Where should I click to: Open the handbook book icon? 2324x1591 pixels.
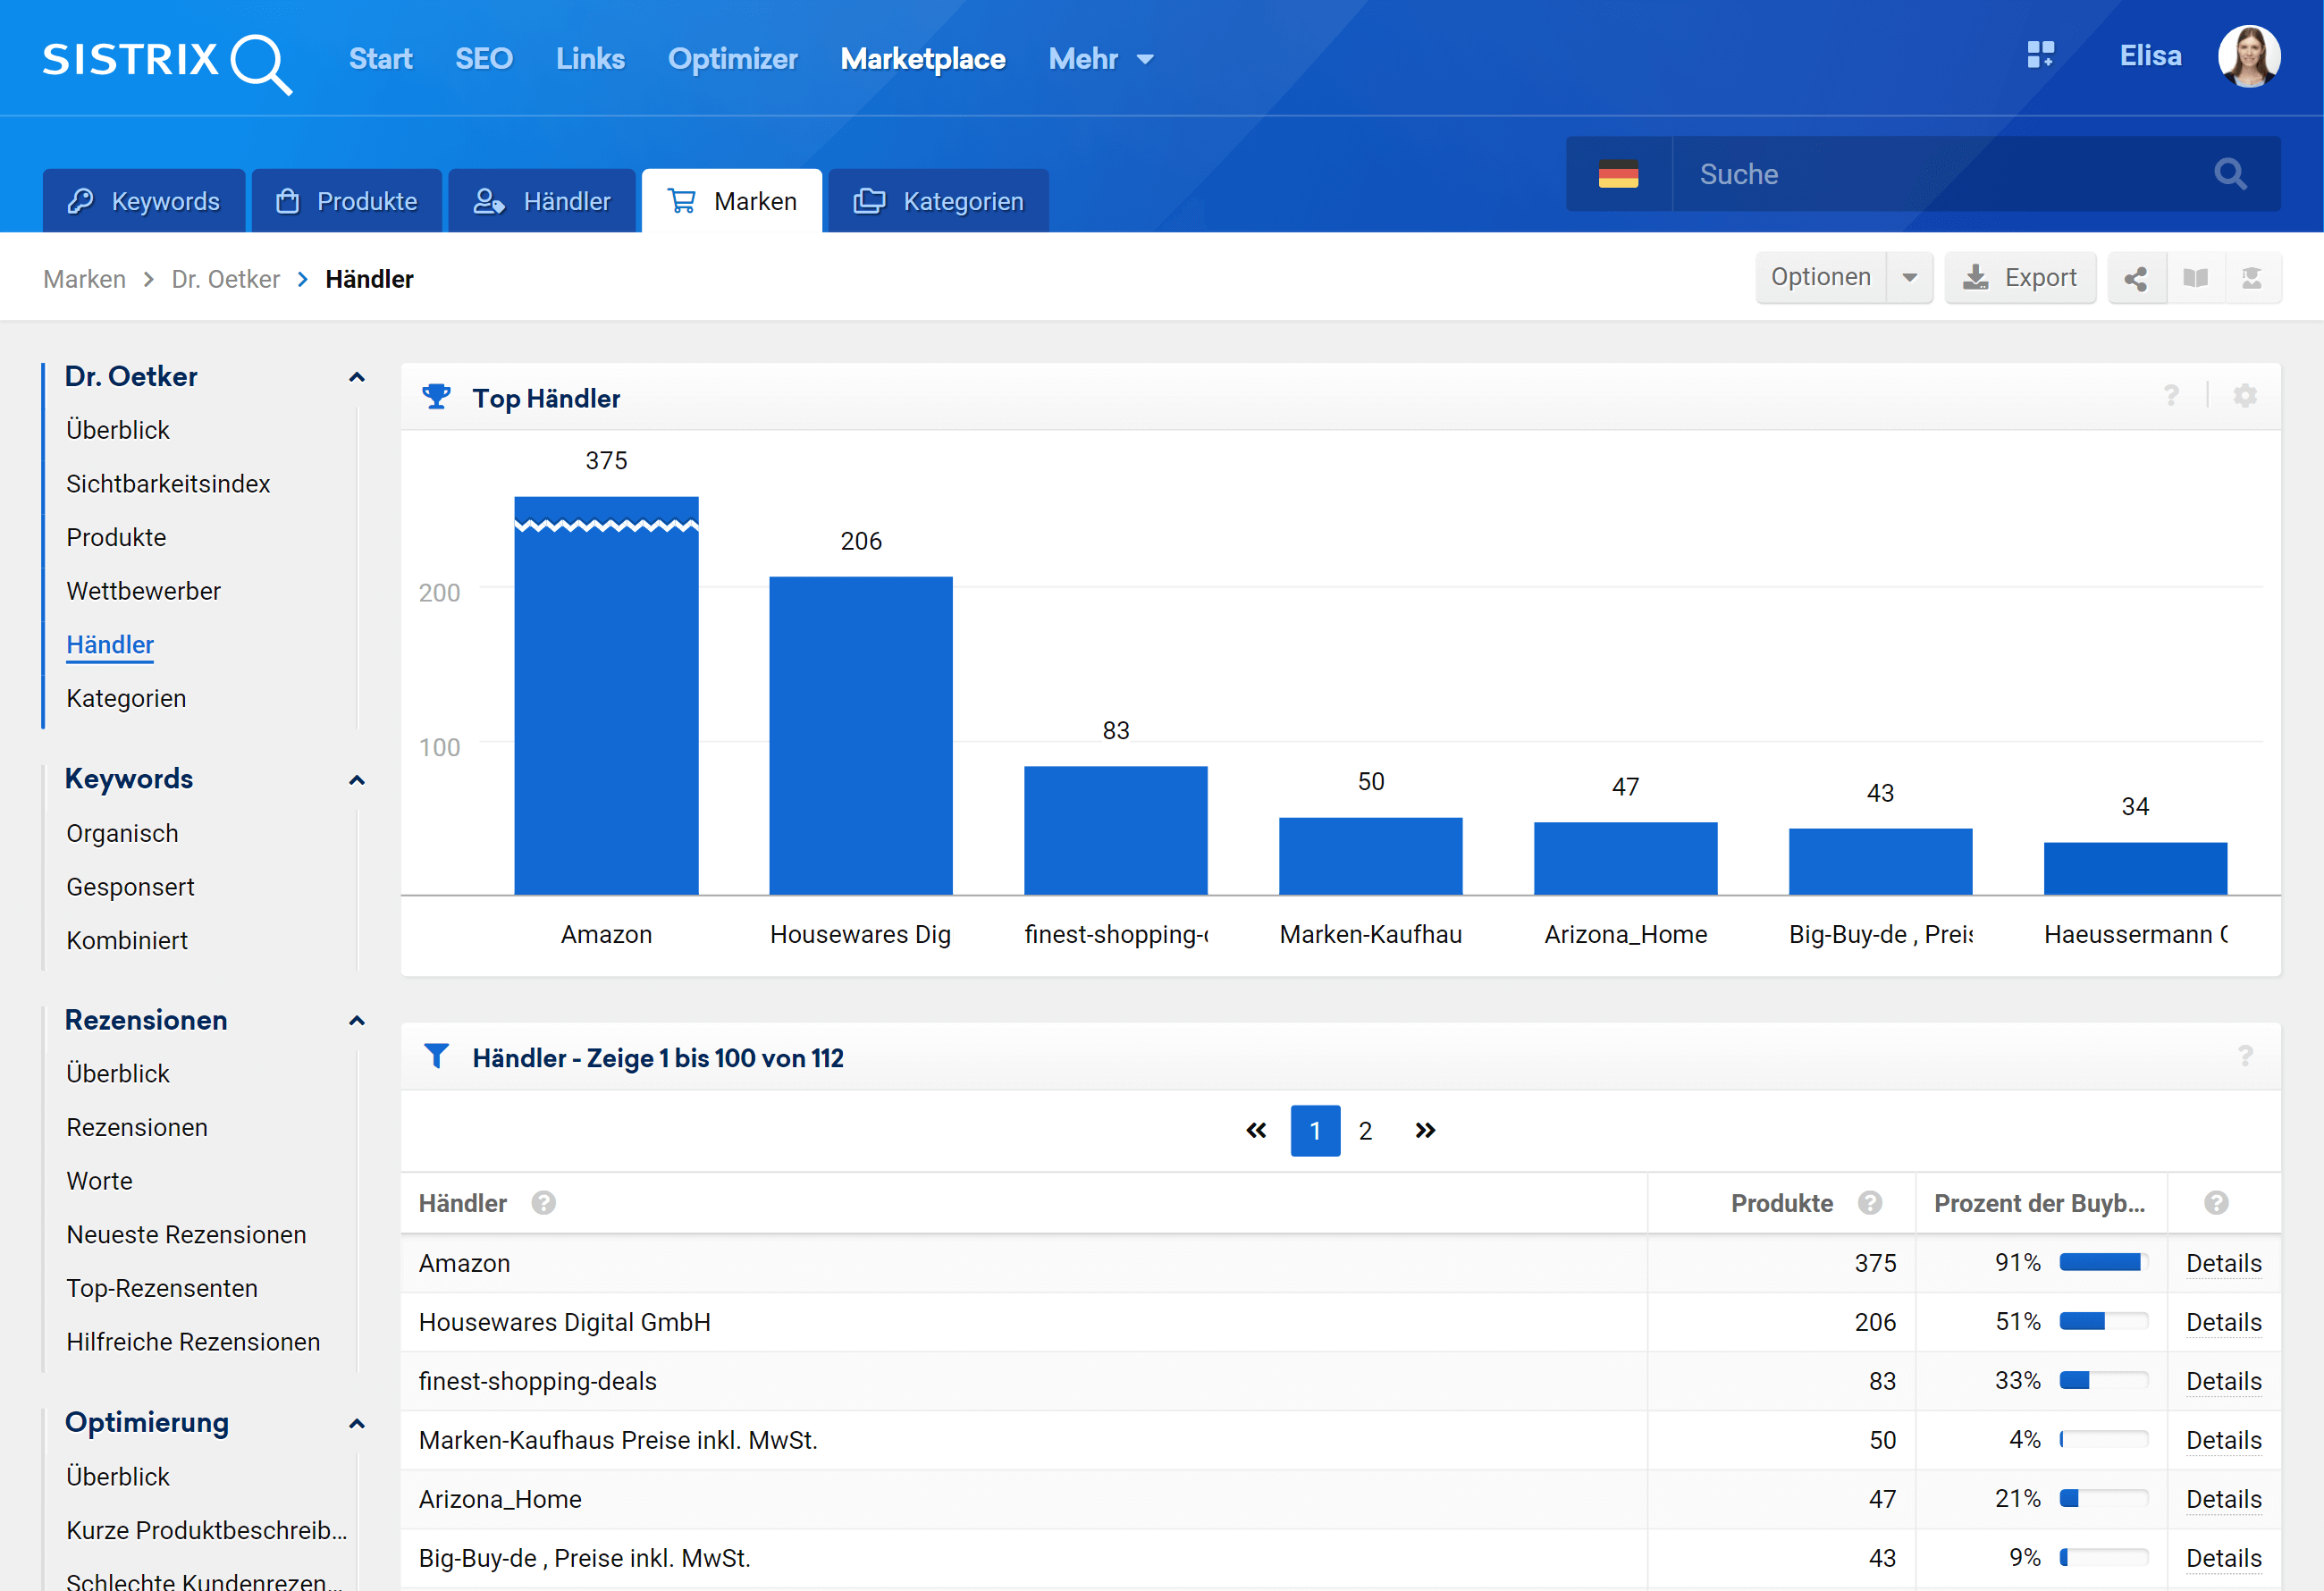(x=2195, y=278)
